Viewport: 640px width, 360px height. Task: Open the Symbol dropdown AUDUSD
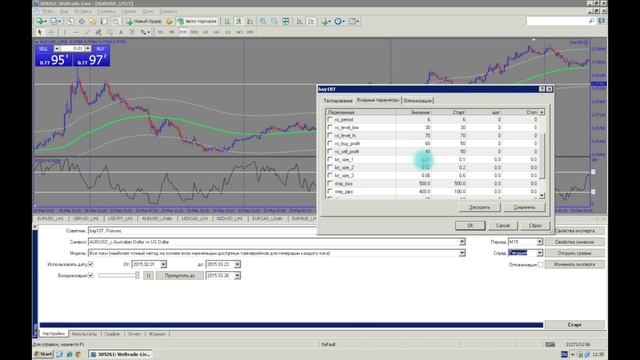tap(462, 242)
